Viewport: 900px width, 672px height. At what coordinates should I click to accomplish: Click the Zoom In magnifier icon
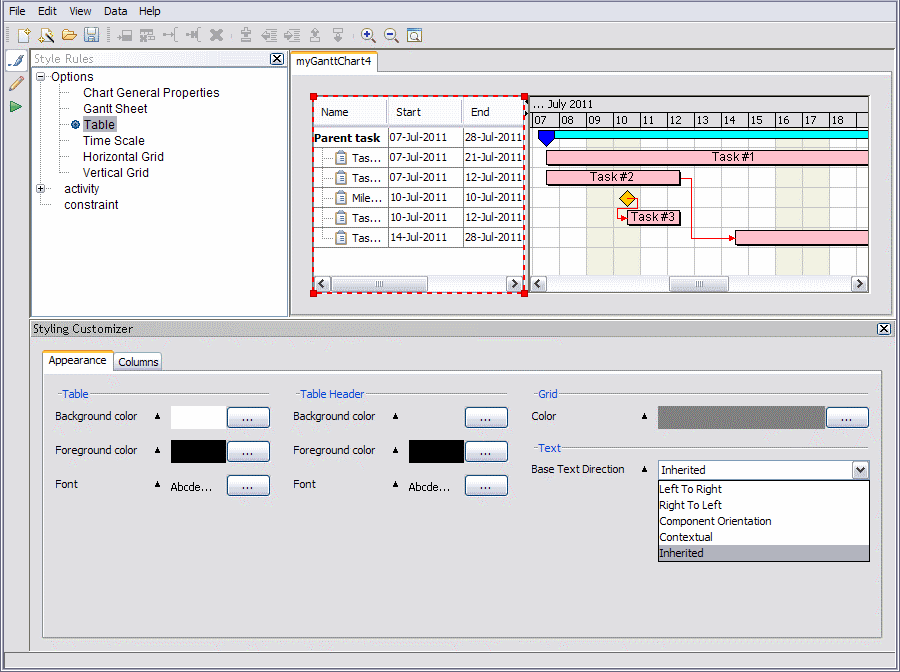[x=368, y=35]
